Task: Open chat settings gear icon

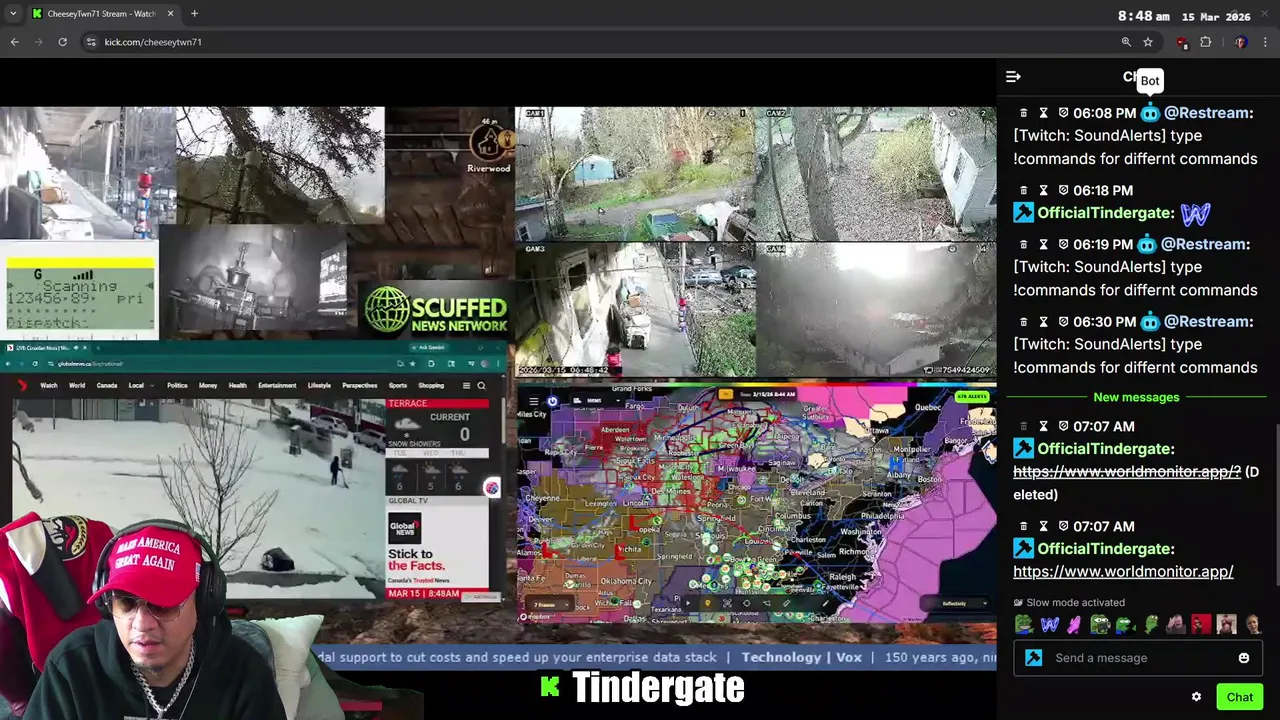Action: click(1196, 697)
